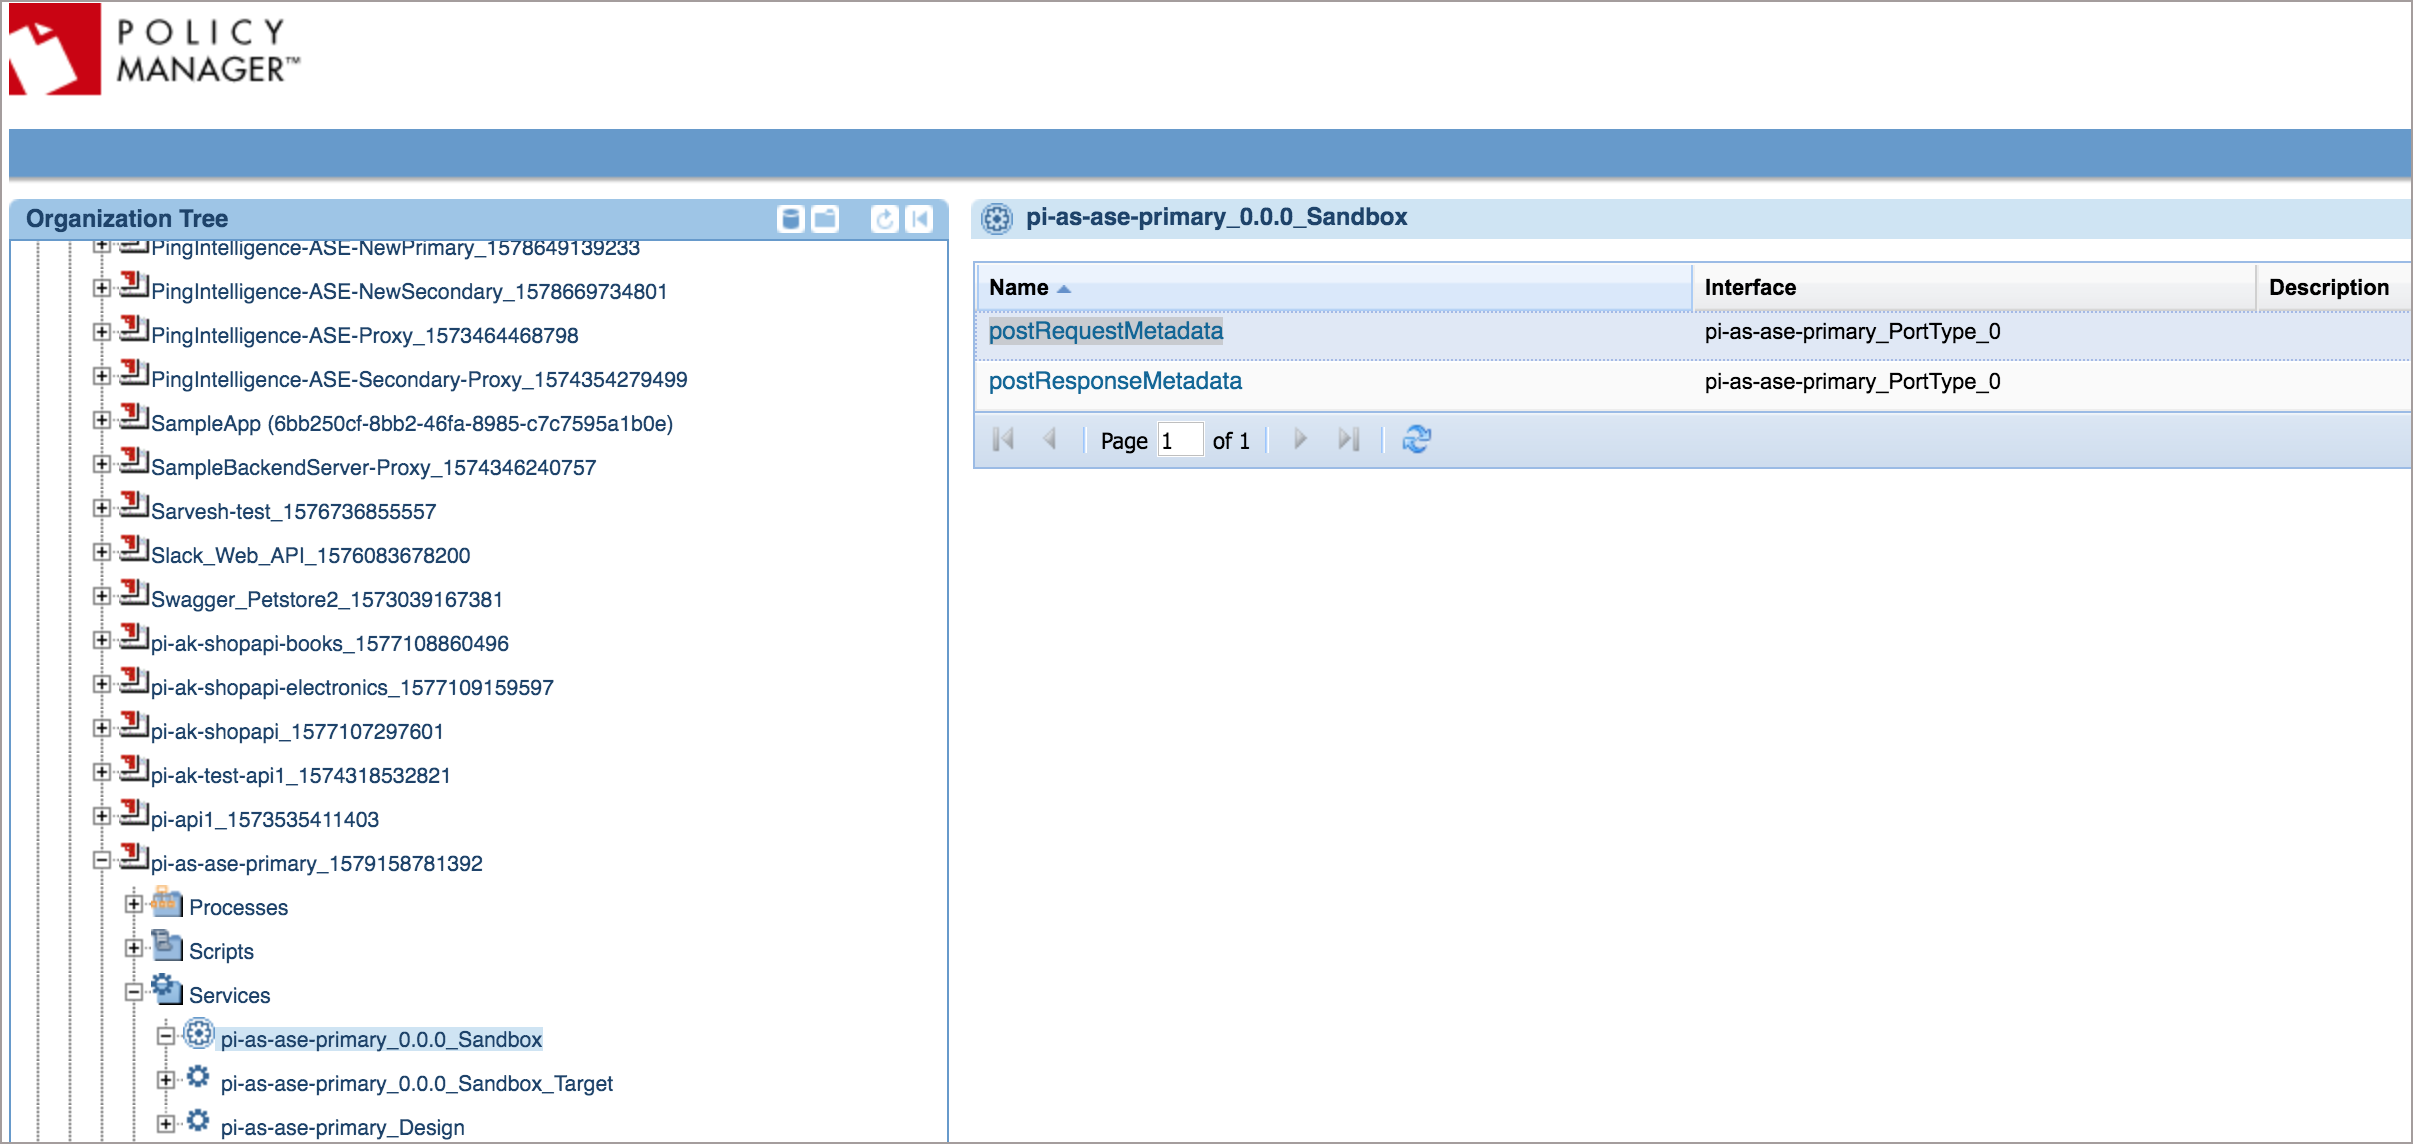Viewport: 2413px width, 1144px height.
Task: Collapse the Organization Tree panel
Action: click(x=919, y=219)
